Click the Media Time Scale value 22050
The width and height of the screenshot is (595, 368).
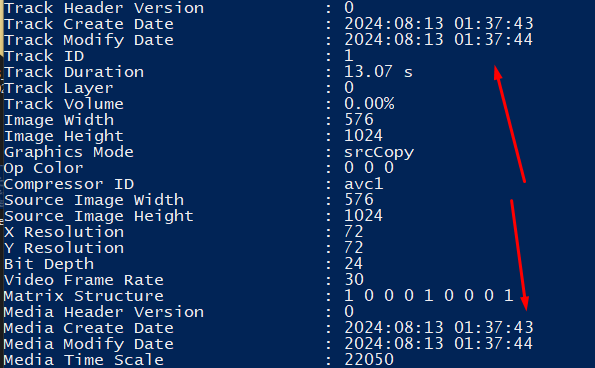369,360
